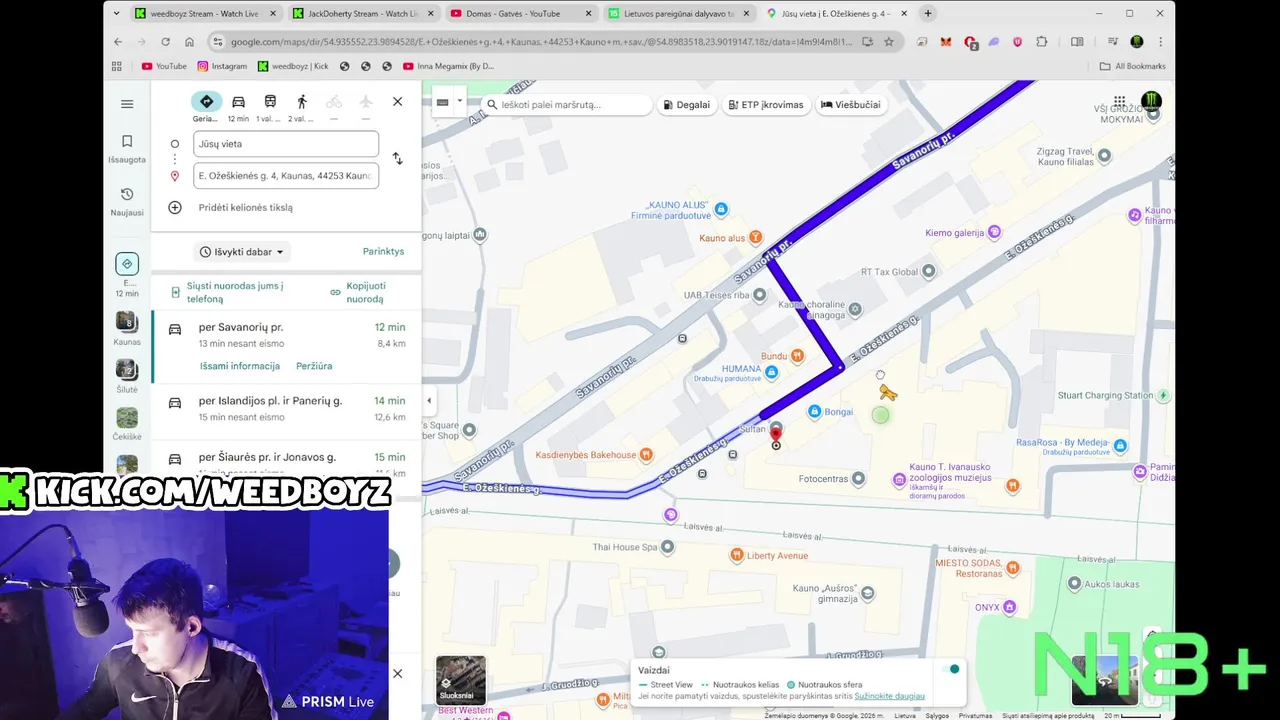Screen dimensions: 1280x720
Task: Reload the page
Action: [165, 42]
